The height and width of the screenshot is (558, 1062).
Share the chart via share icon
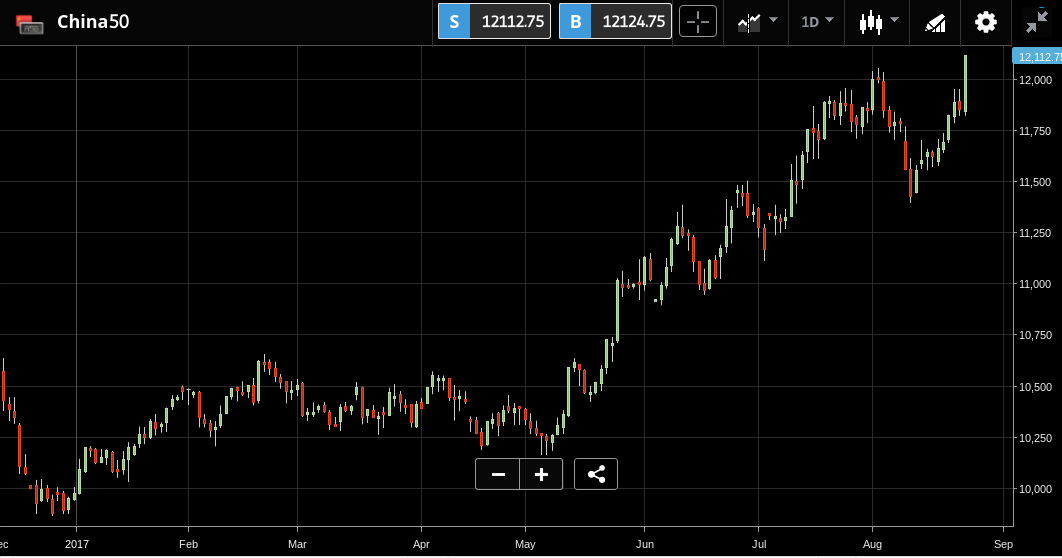(596, 474)
